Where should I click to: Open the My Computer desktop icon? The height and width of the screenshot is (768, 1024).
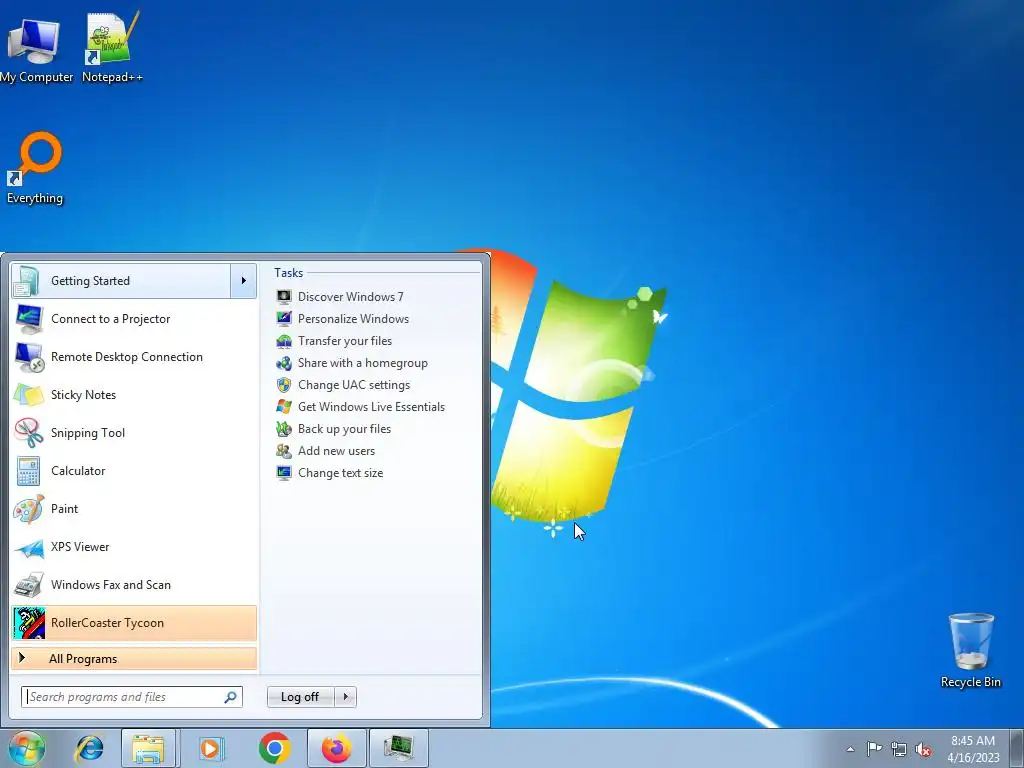pyautogui.click(x=36, y=51)
